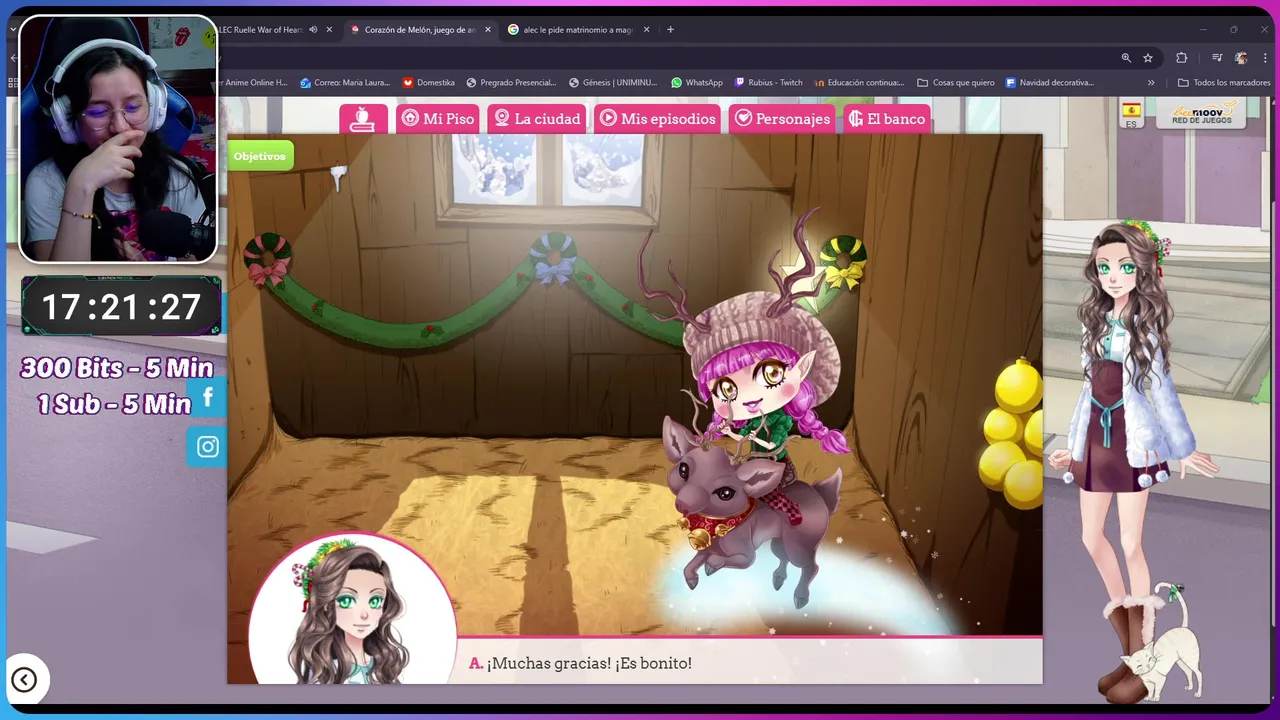Click the green Objetivos button

tap(260, 156)
